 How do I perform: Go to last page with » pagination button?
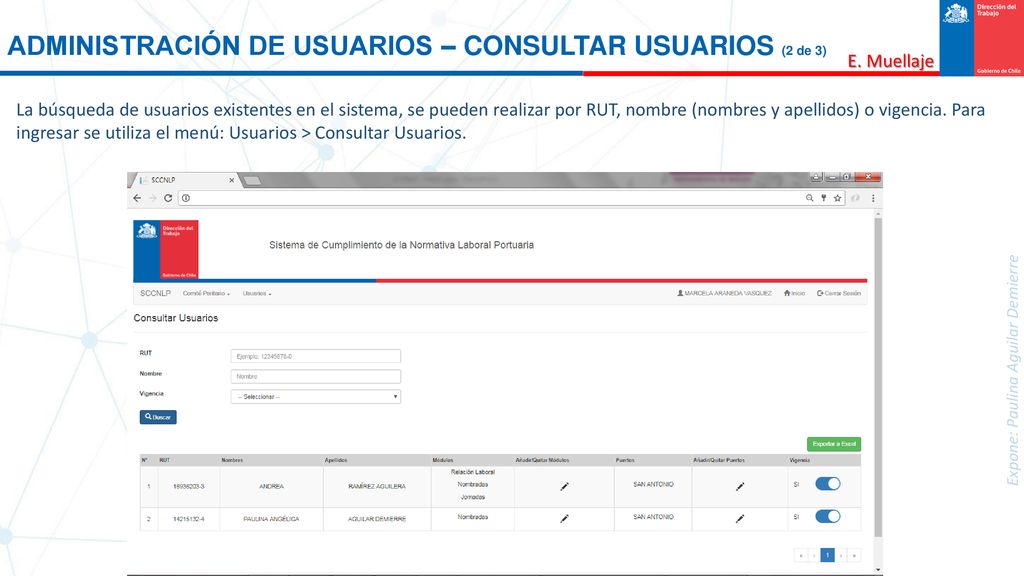(x=854, y=555)
